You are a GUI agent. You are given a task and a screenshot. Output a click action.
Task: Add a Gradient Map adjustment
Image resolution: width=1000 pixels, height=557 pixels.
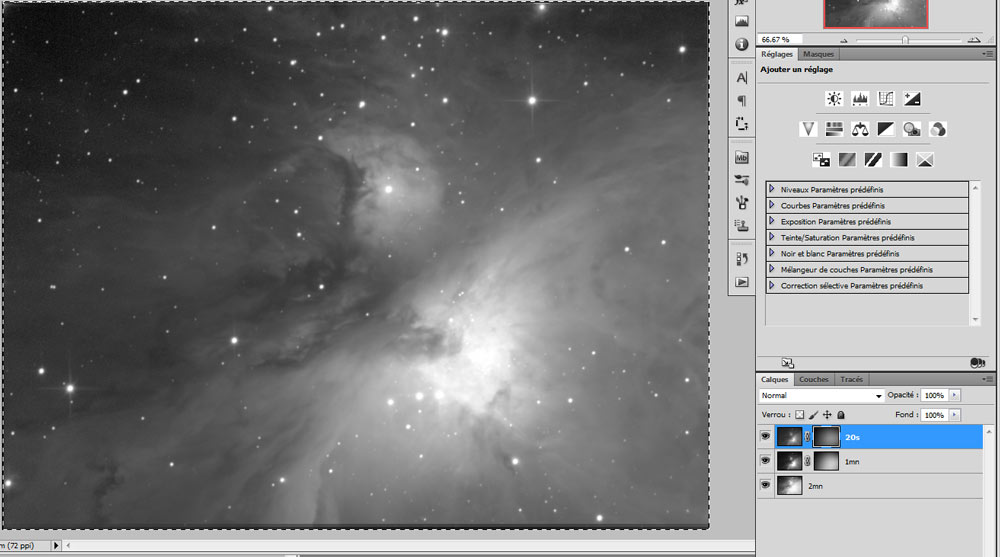click(899, 160)
